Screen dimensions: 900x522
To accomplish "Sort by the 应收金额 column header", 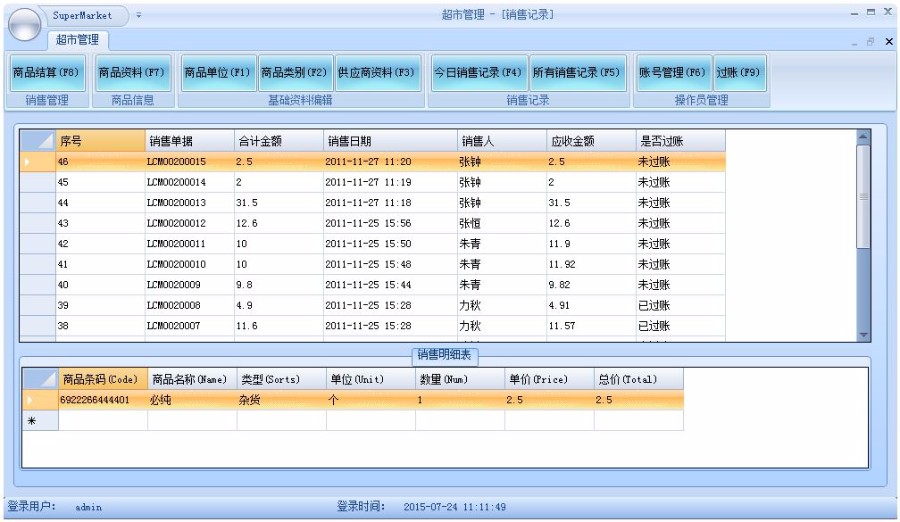I will [591, 141].
